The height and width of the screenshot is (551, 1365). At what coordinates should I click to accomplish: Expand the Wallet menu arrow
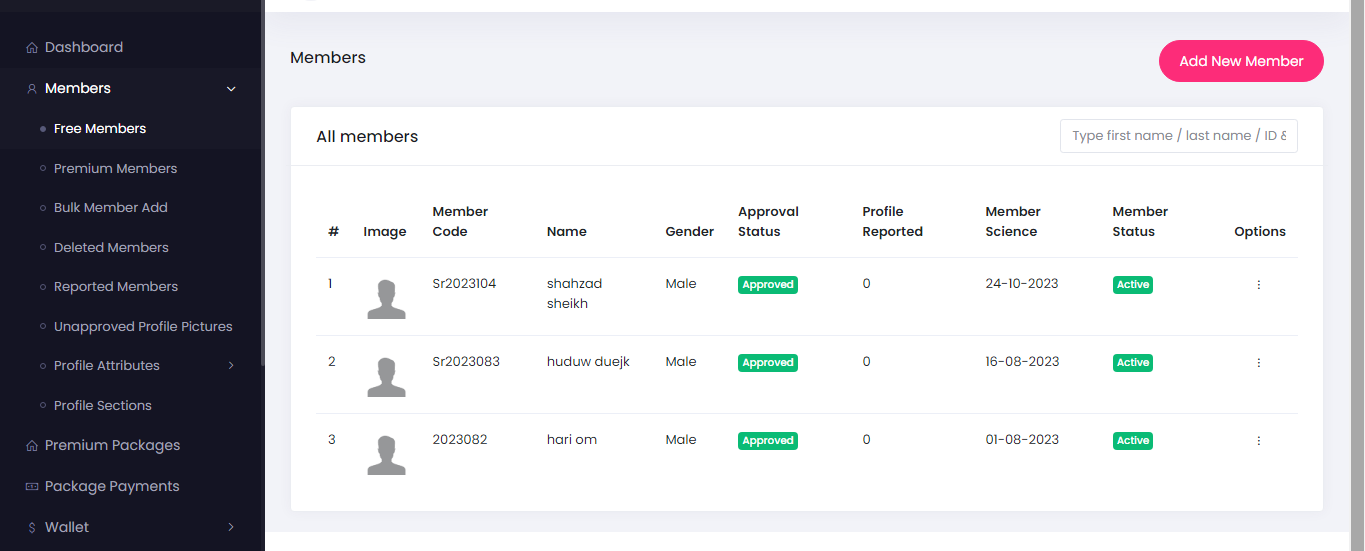click(x=231, y=527)
